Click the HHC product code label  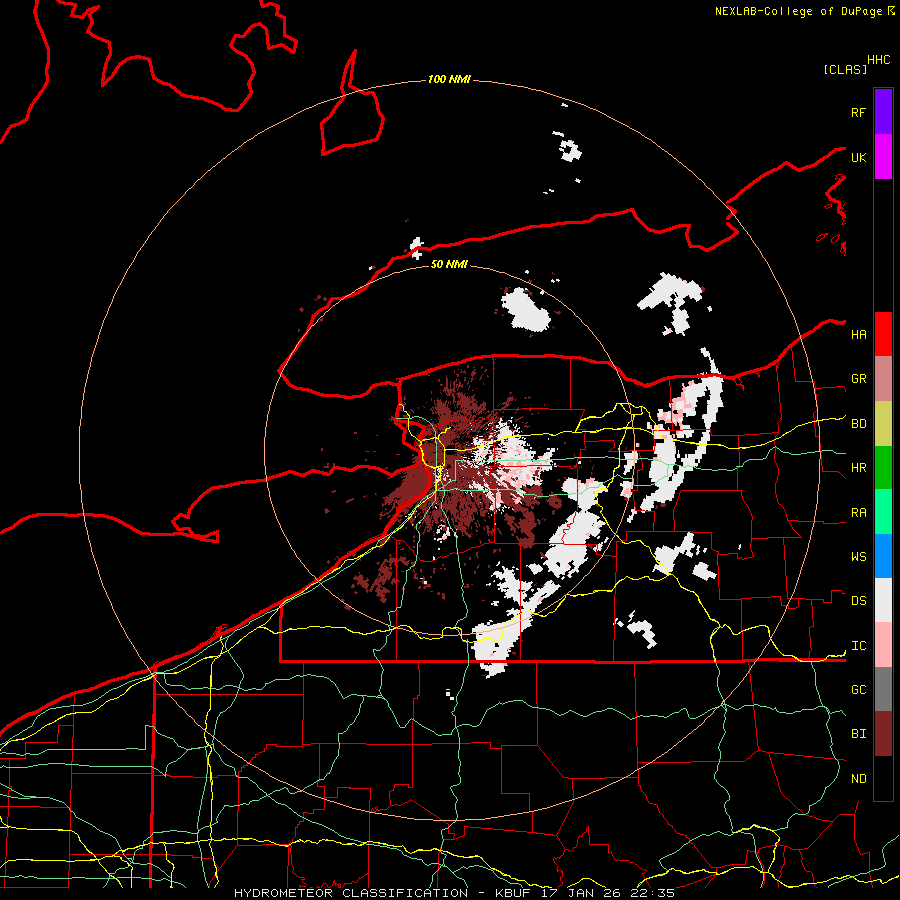click(878, 60)
